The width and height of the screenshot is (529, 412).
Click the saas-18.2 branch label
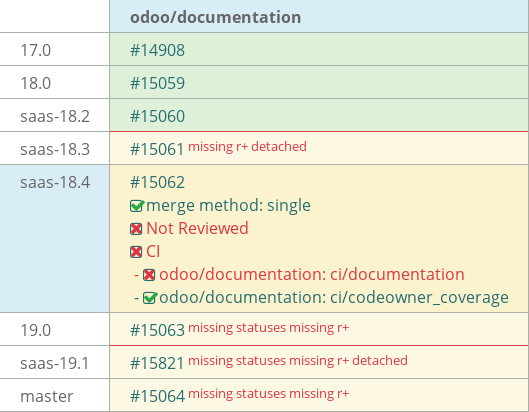[55, 116]
